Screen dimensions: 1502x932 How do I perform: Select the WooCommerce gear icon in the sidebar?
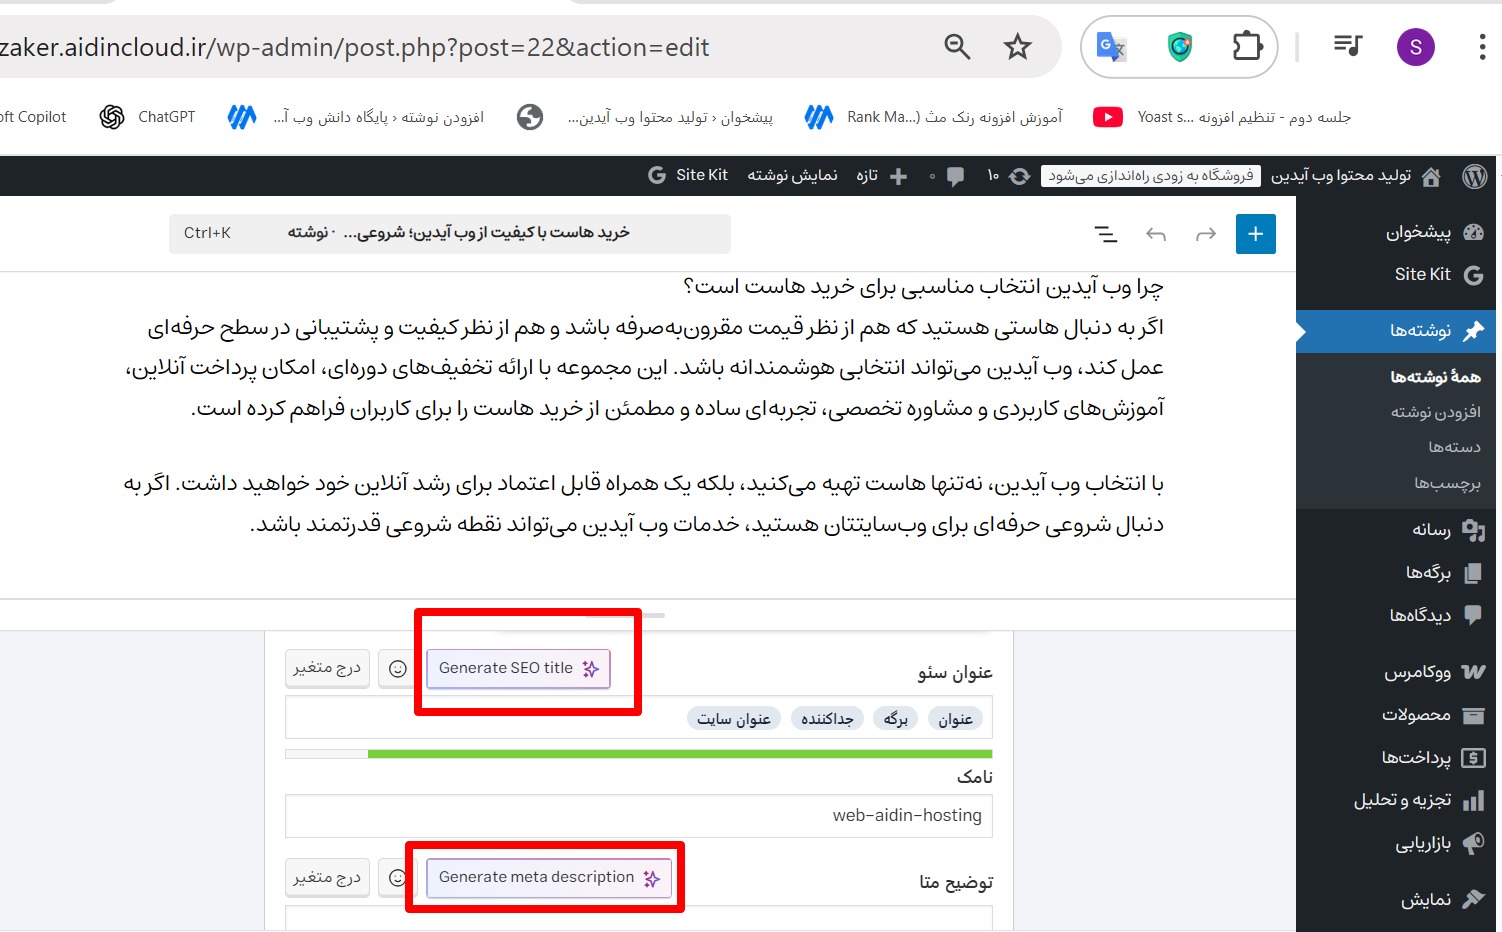pos(1473,672)
